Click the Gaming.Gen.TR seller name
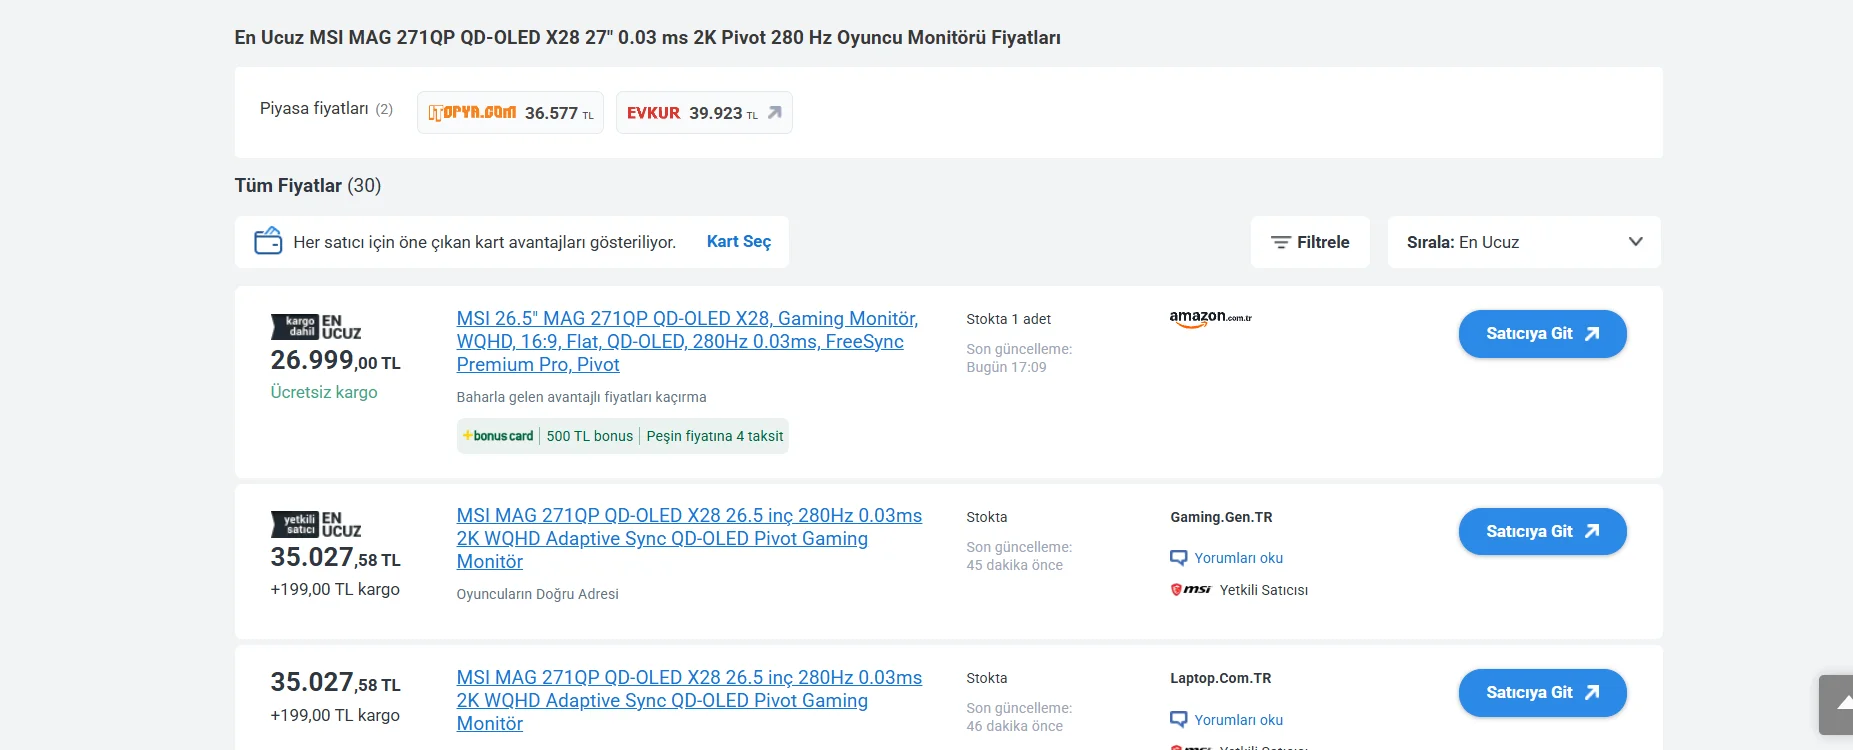 coord(1221,517)
